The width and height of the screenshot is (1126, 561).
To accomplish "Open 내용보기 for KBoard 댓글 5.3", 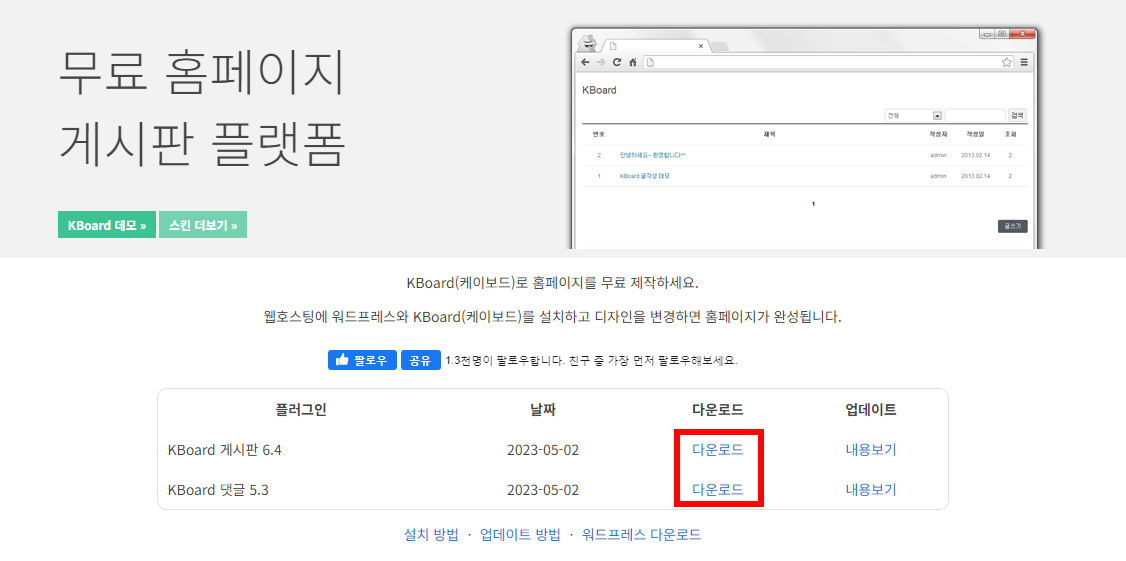I will (x=871, y=491).
